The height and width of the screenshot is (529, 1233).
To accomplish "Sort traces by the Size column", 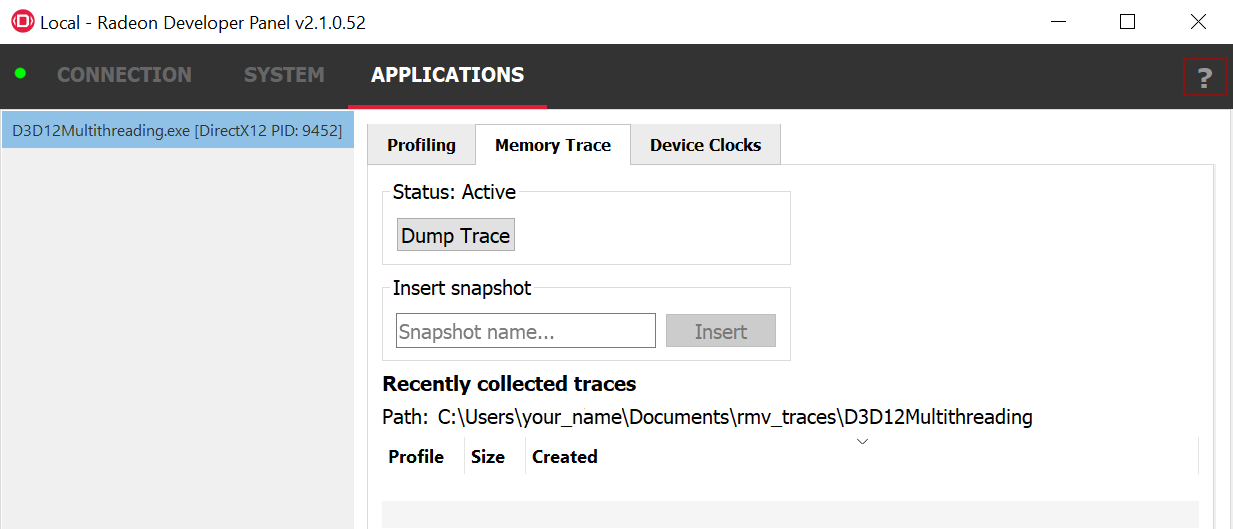I will click(x=488, y=457).
